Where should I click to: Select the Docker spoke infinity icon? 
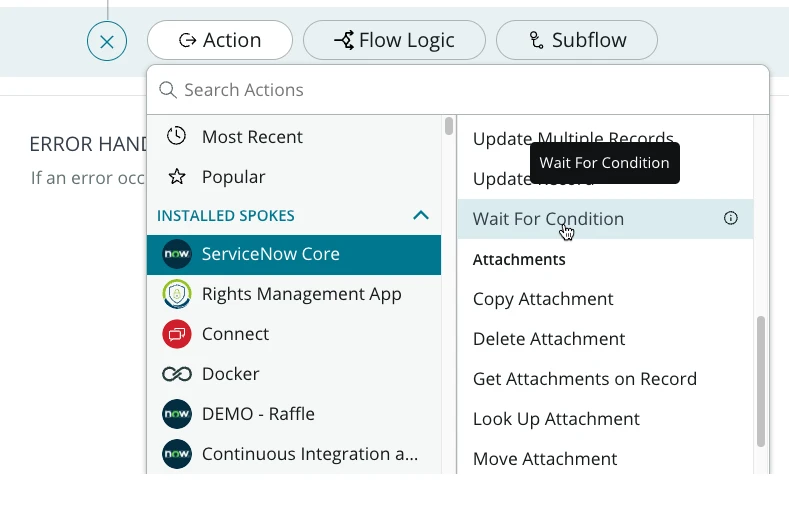click(176, 374)
